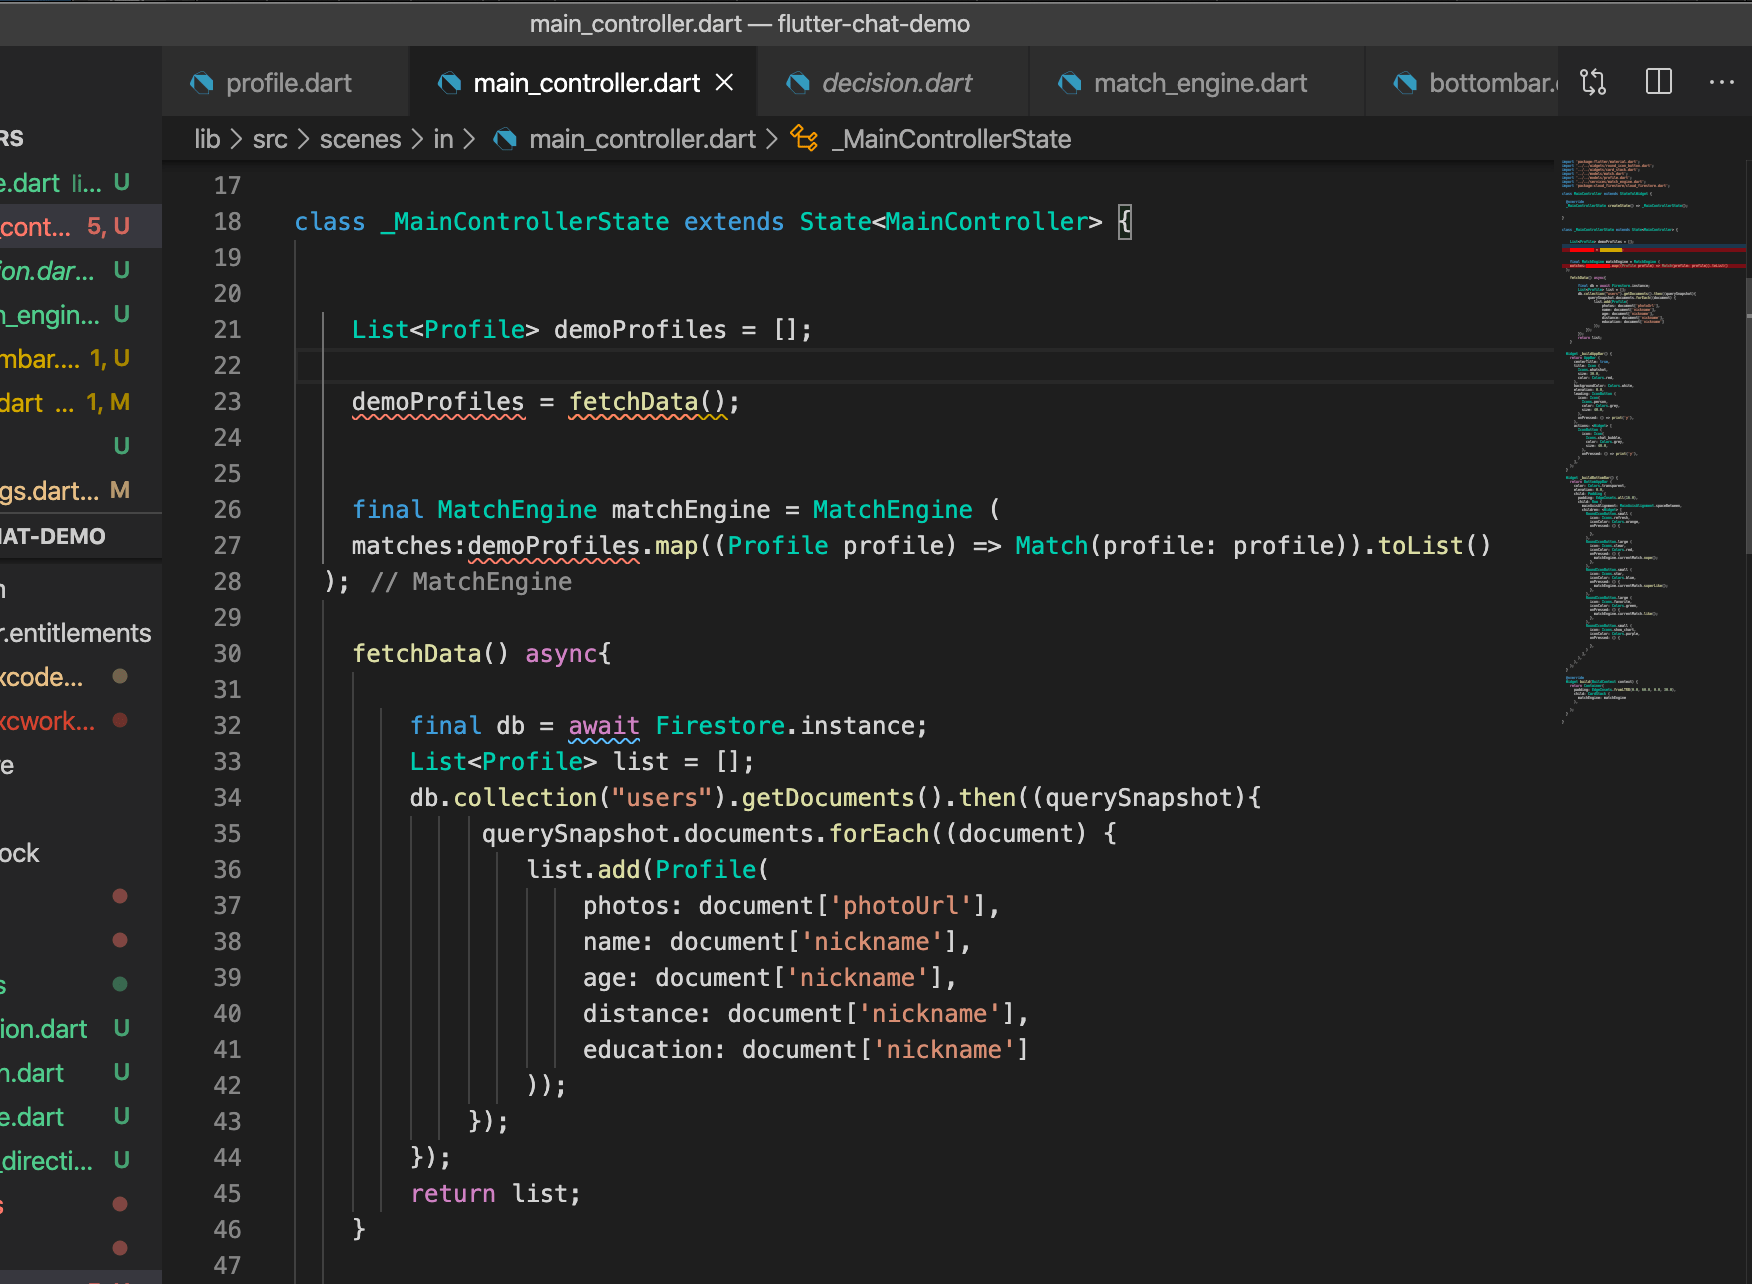Viewport: 1752px width, 1284px height.
Task: Open the More Actions ellipsis menu
Action: coord(1722,82)
